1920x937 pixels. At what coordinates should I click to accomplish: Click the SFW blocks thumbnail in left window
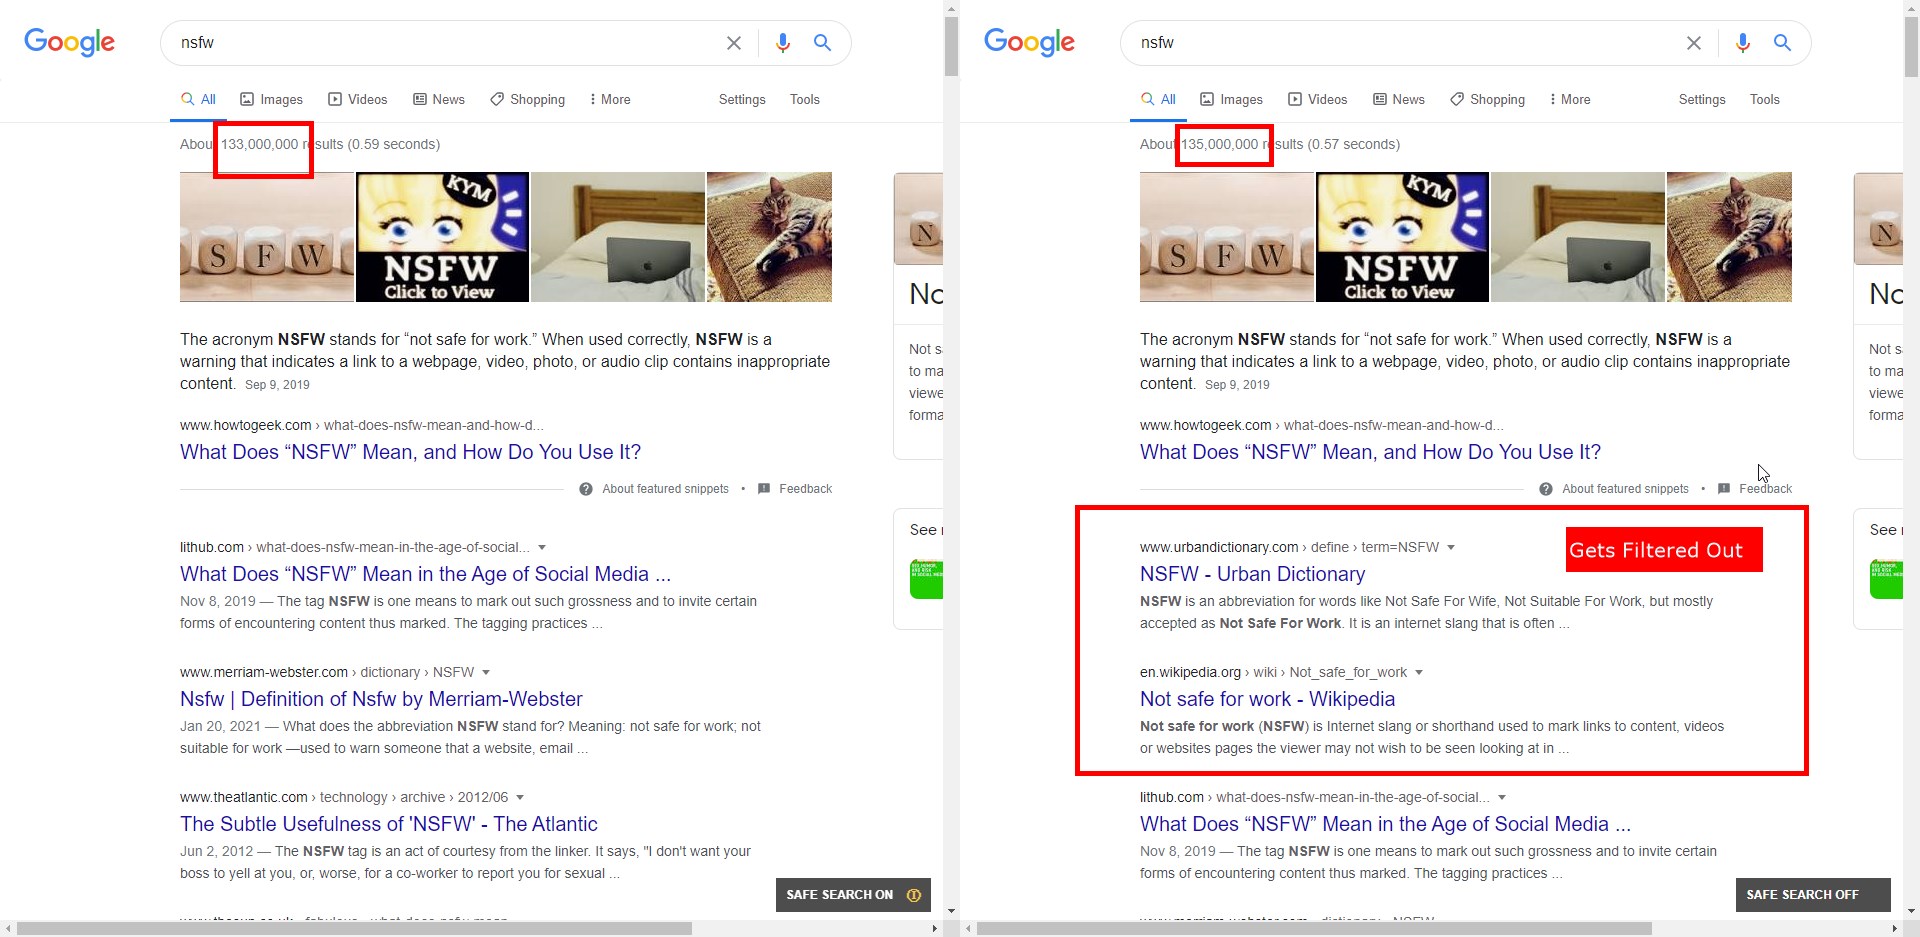267,237
